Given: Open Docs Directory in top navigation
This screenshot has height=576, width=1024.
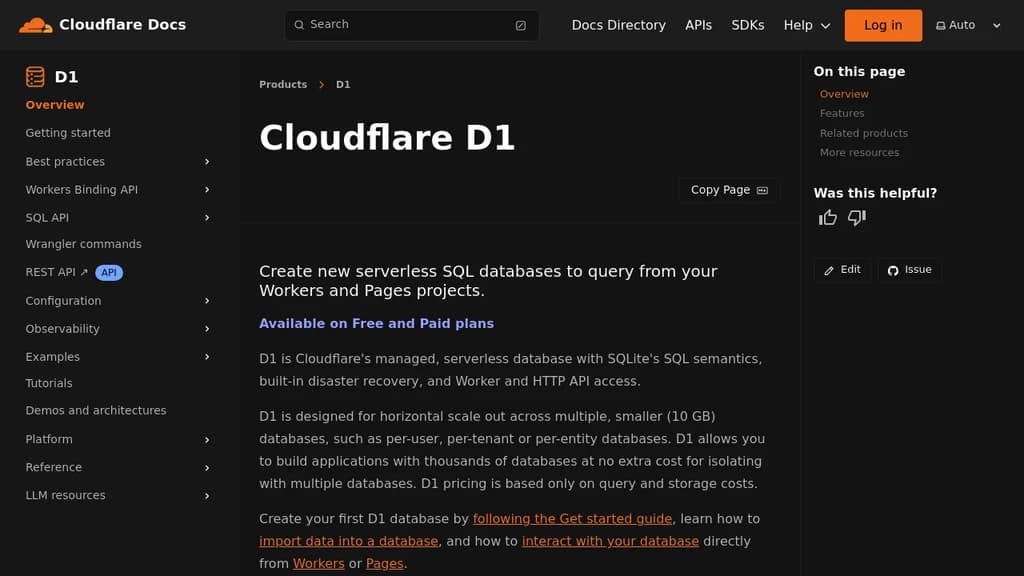Looking at the screenshot, I should pos(618,25).
